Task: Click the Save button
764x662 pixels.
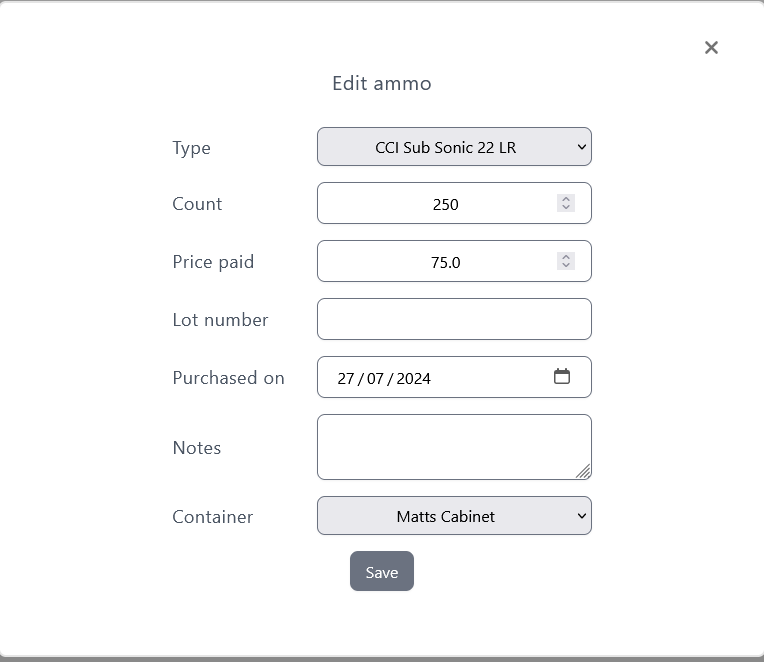Action: click(x=381, y=571)
